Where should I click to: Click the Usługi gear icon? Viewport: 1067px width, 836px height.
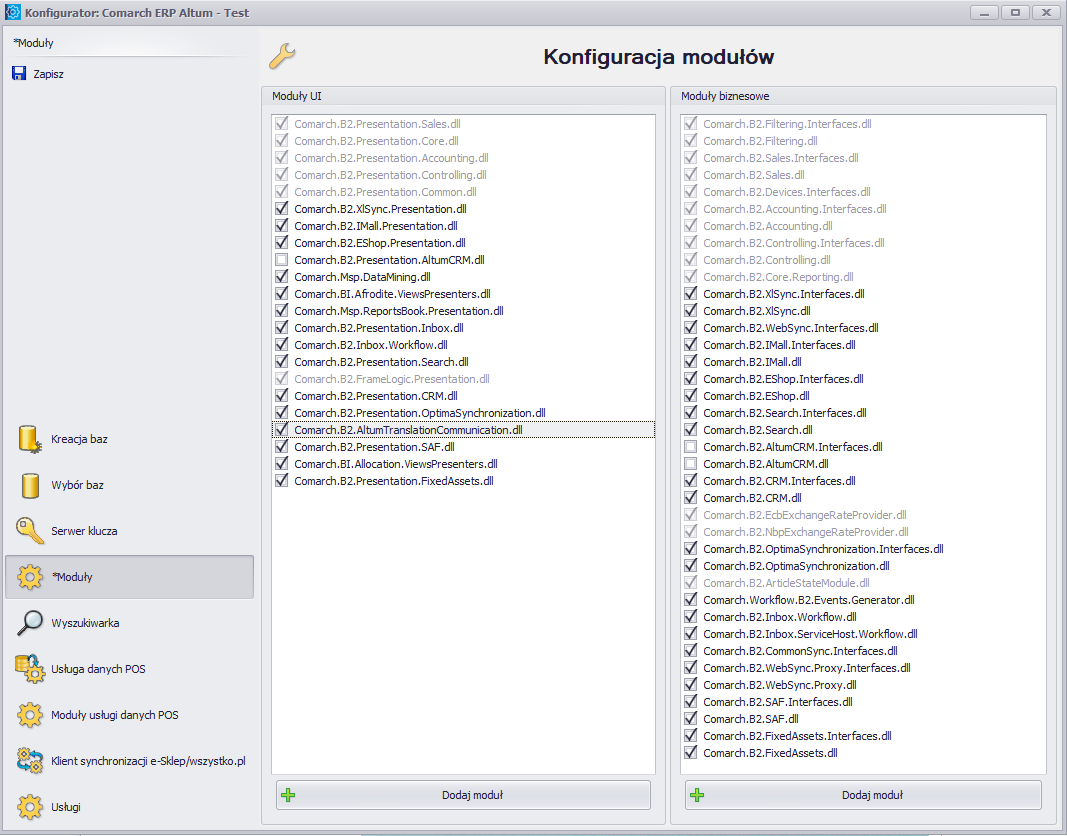coord(30,807)
